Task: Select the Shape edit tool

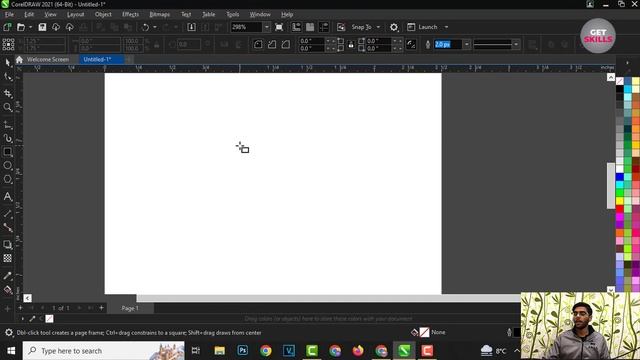Action: pos(8,77)
